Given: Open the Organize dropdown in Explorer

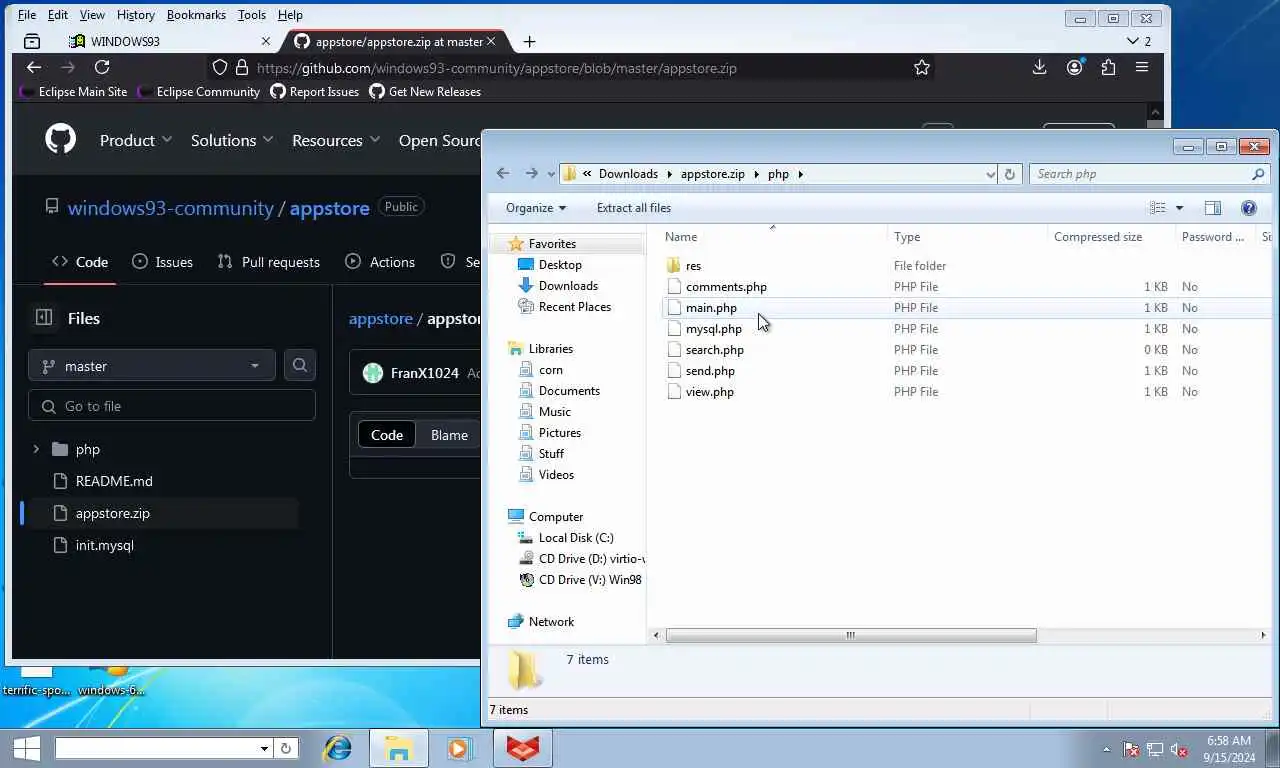Looking at the screenshot, I should point(536,208).
